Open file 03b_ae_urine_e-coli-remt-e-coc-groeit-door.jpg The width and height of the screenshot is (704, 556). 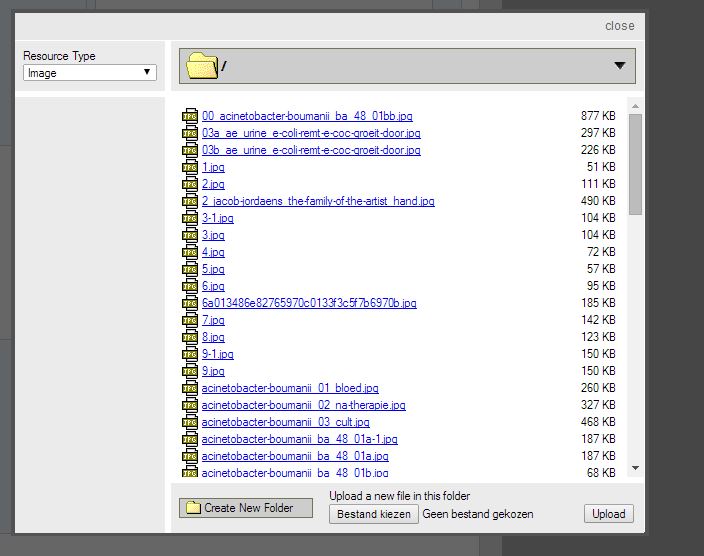click(x=311, y=150)
